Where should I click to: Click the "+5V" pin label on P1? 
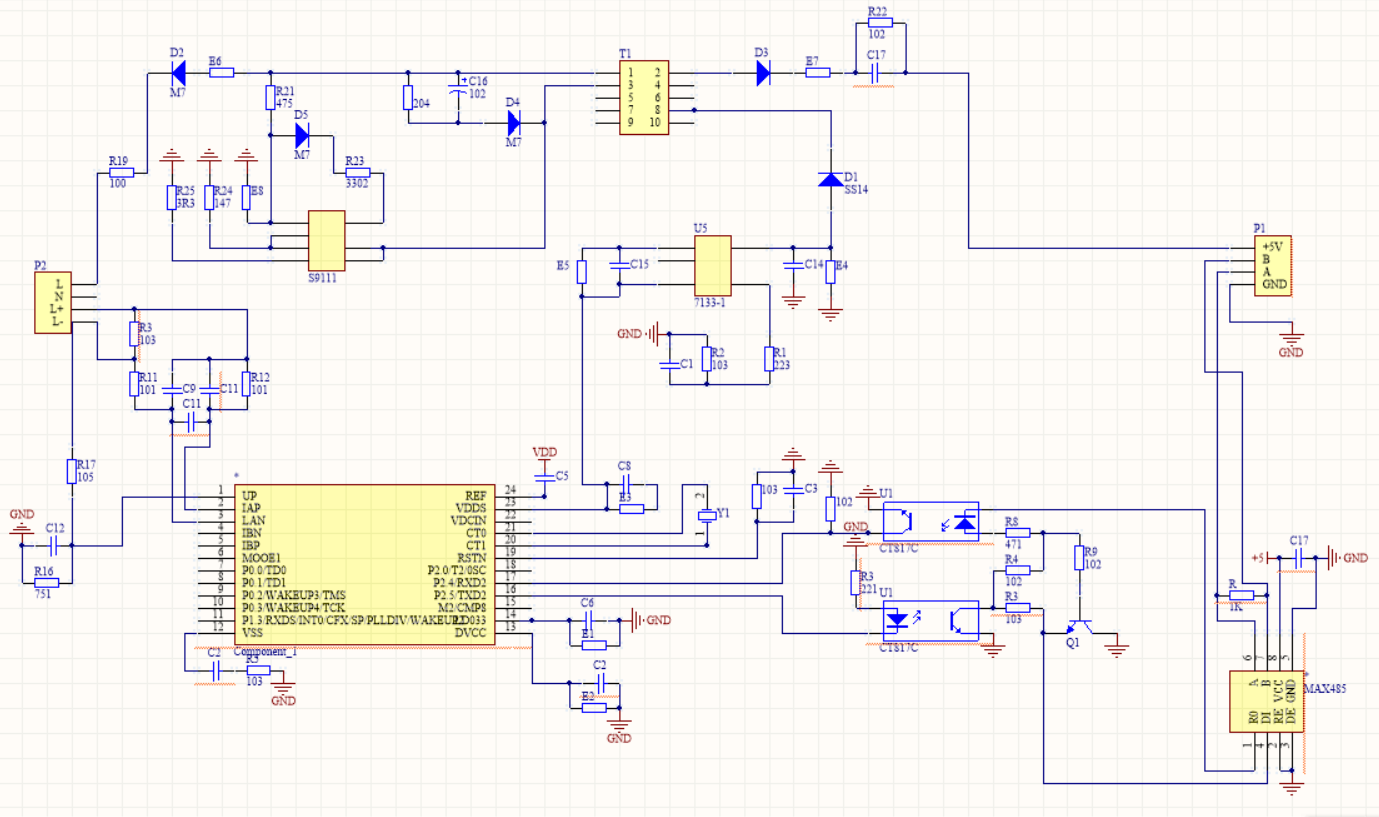click(1273, 246)
